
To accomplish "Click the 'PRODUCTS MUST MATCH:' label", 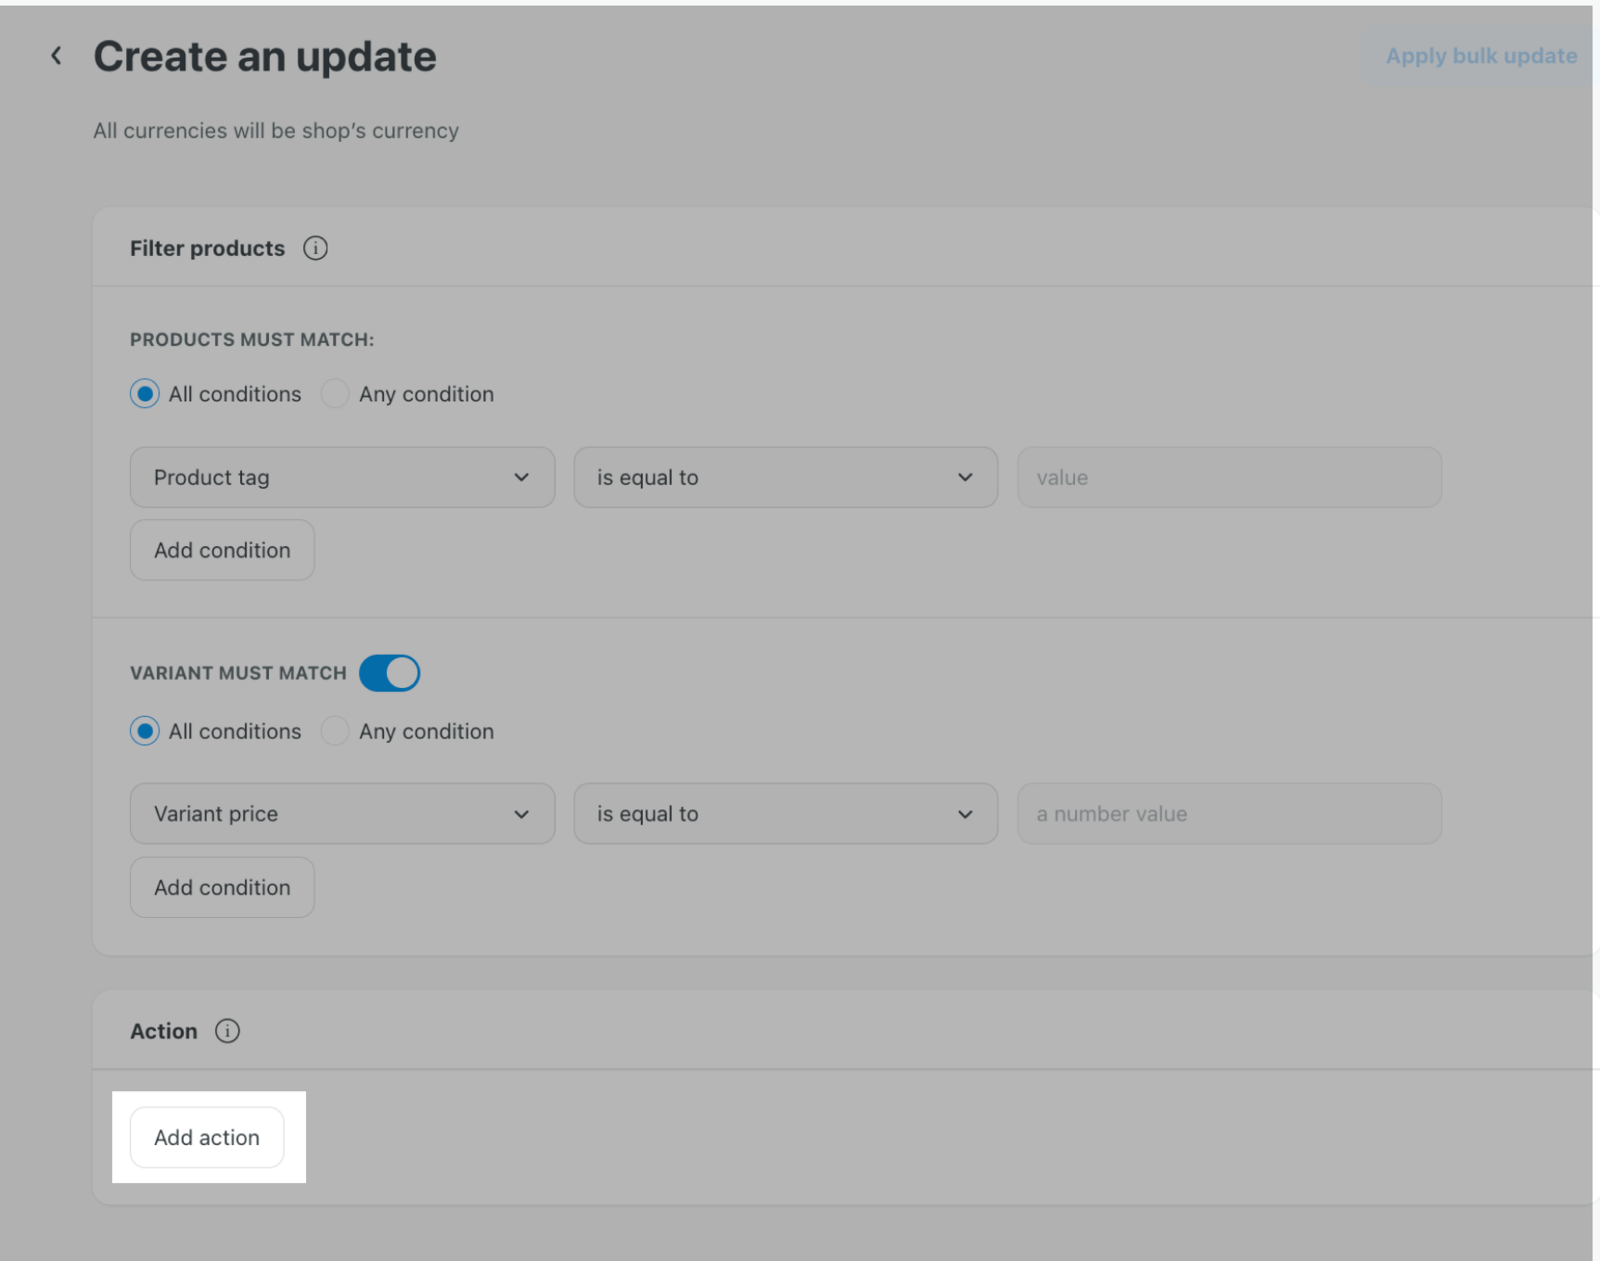I will [x=252, y=340].
